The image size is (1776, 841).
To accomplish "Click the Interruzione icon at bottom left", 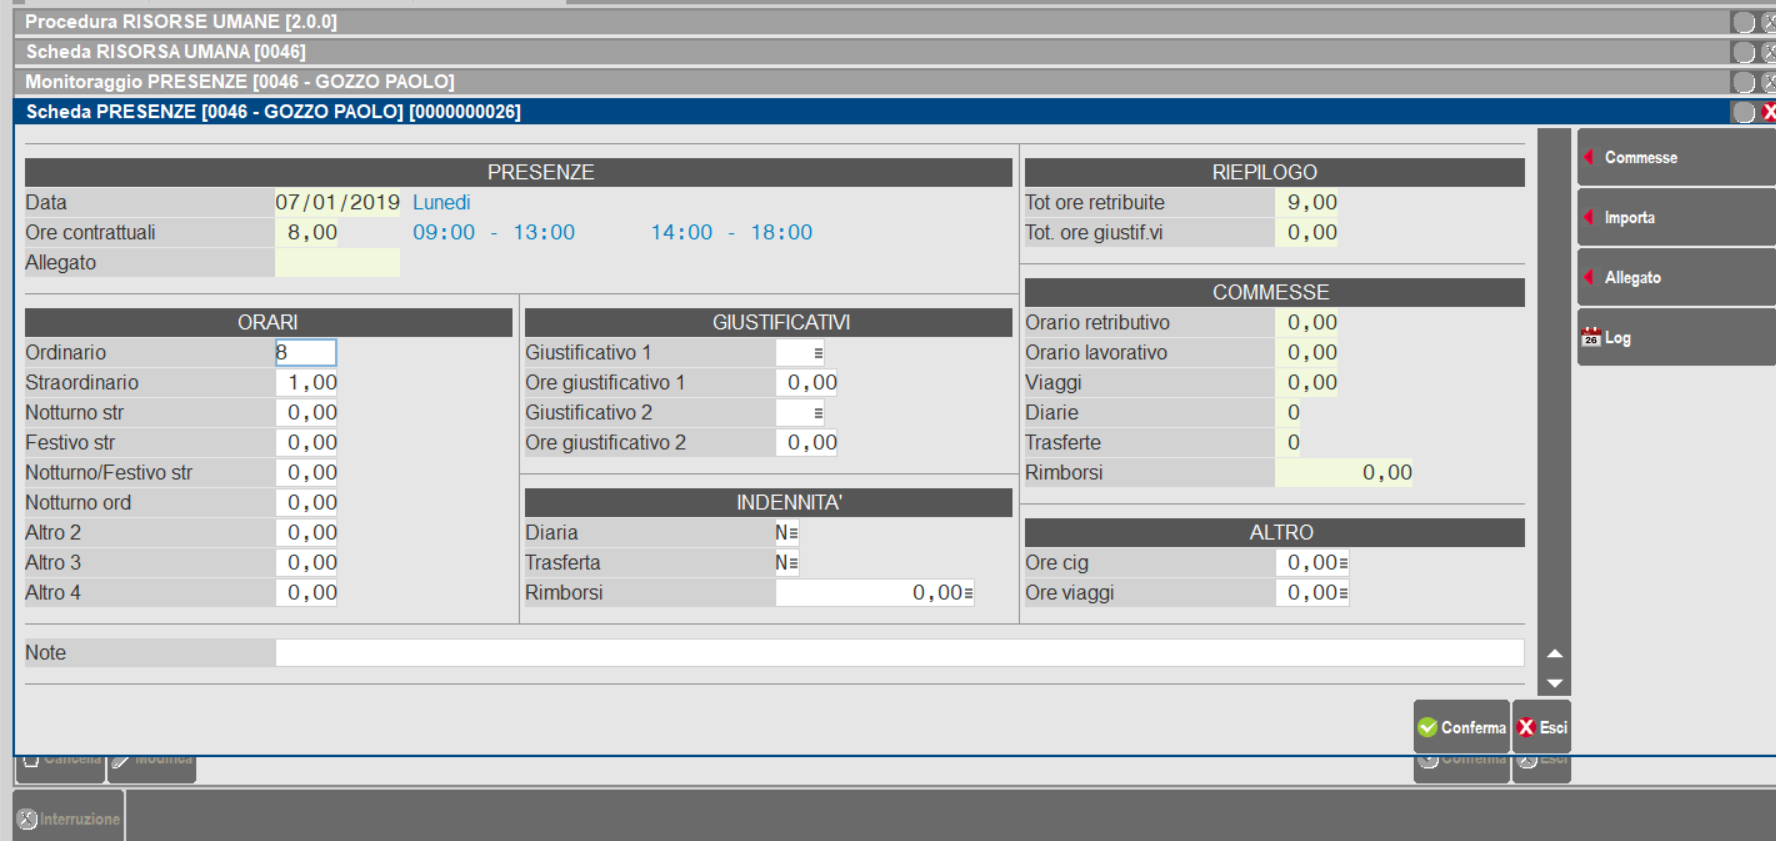I will coord(27,819).
